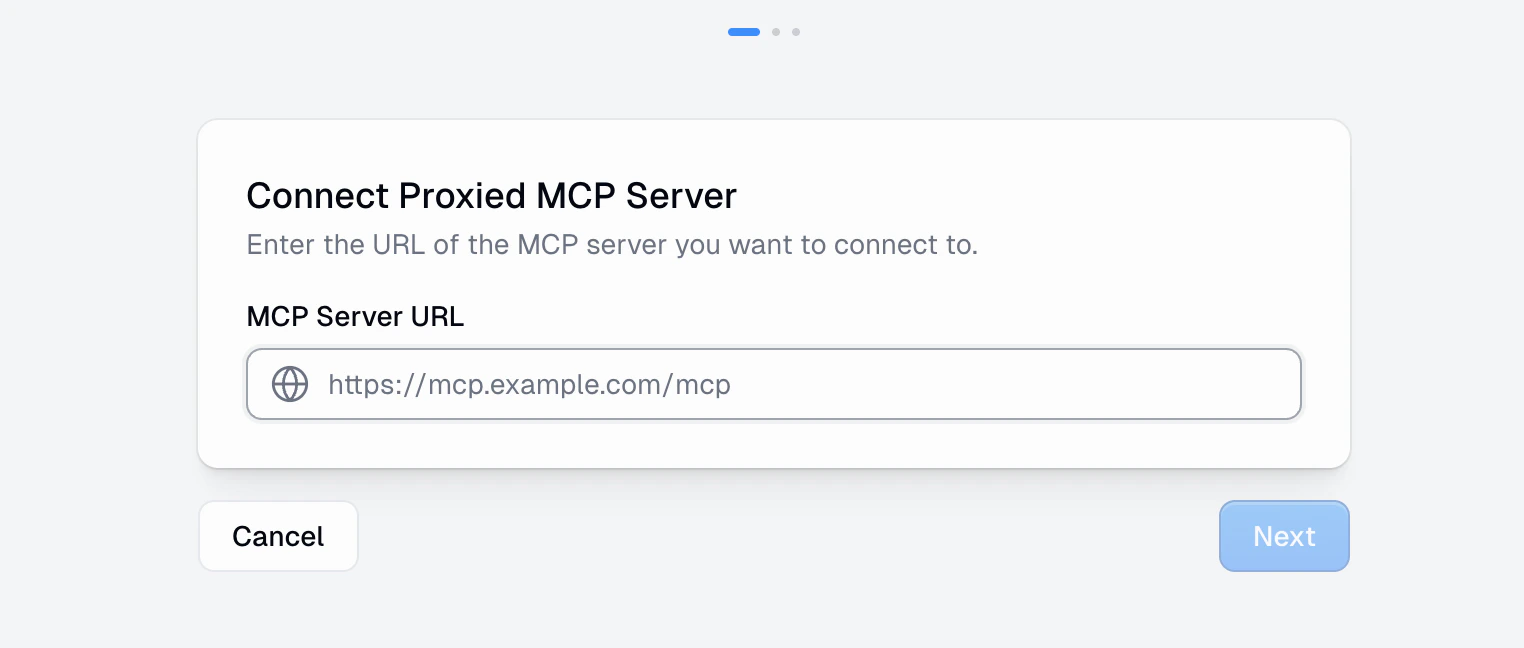1524x648 pixels.
Task: Click the rightmost gray dot in the stepper
Action: [796, 32]
